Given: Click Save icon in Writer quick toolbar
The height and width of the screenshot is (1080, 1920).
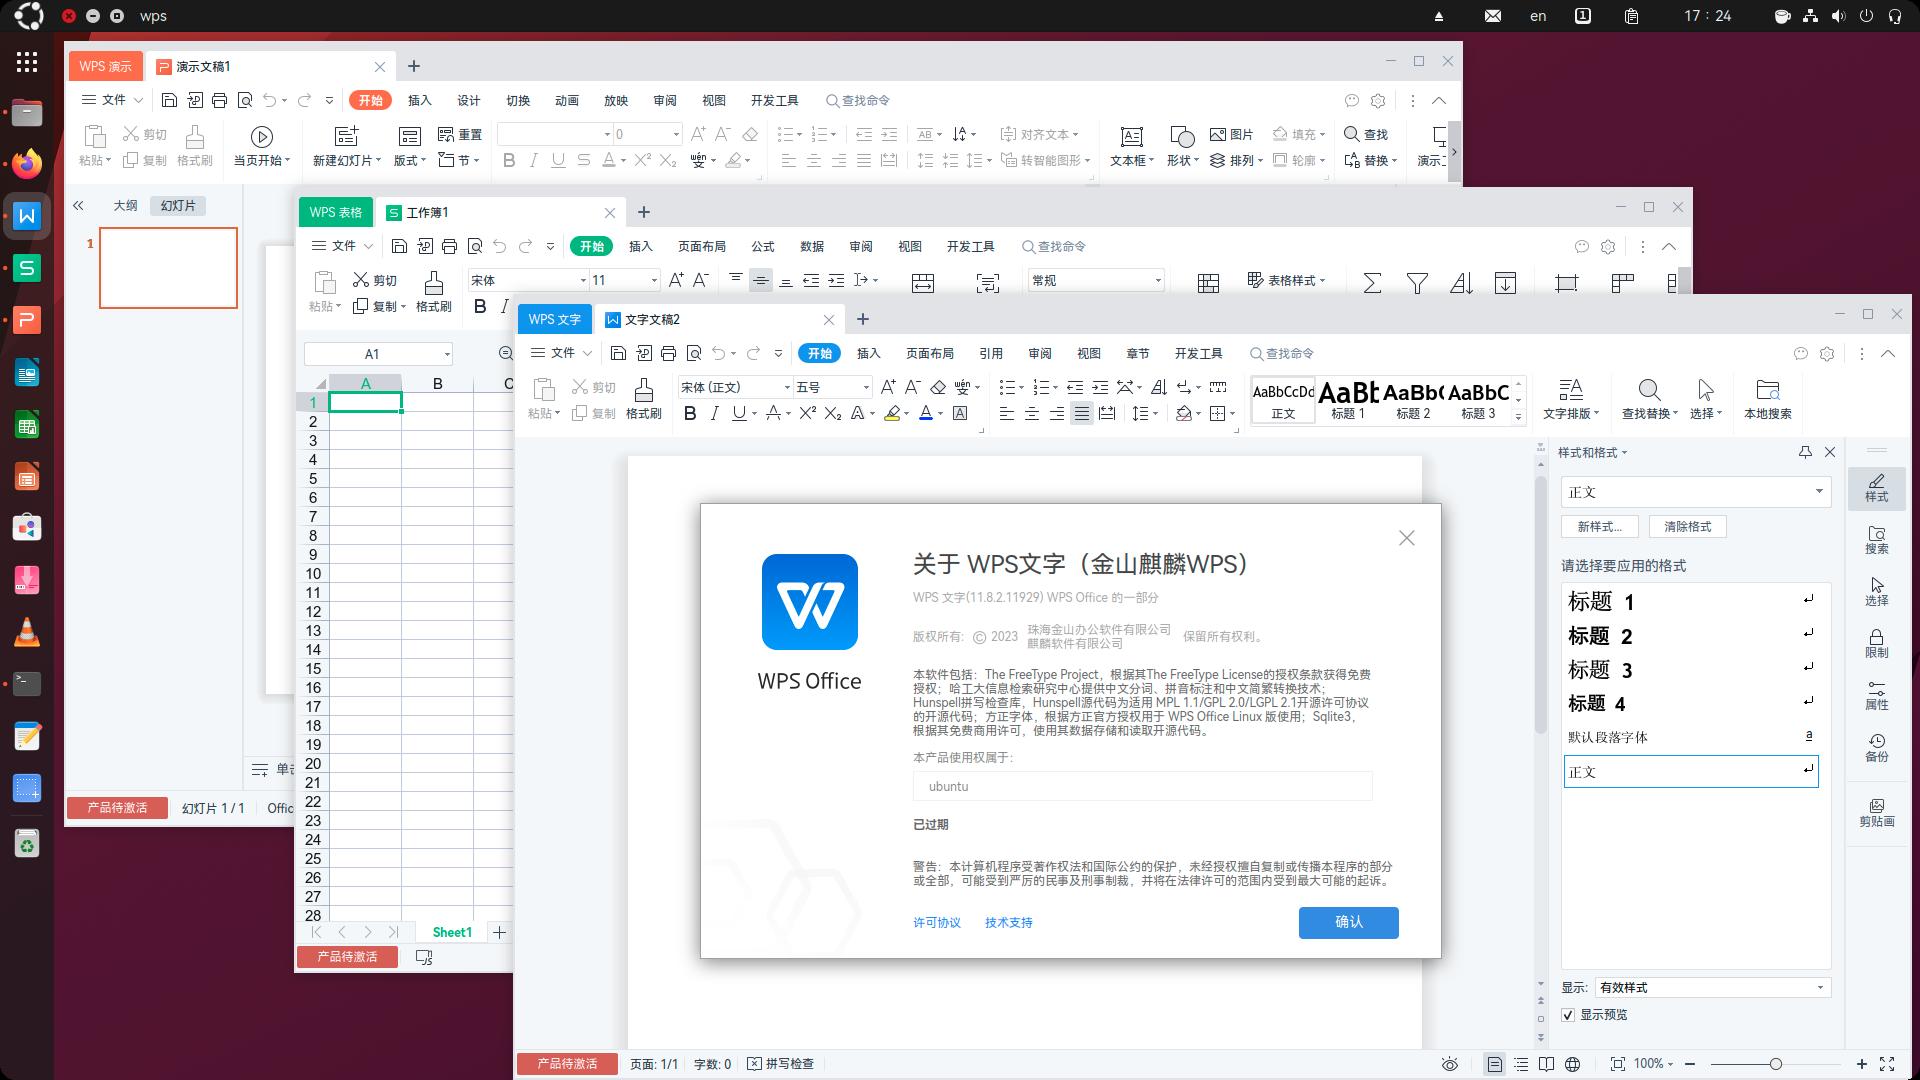Looking at the screenshot, I should click(618, 353).
